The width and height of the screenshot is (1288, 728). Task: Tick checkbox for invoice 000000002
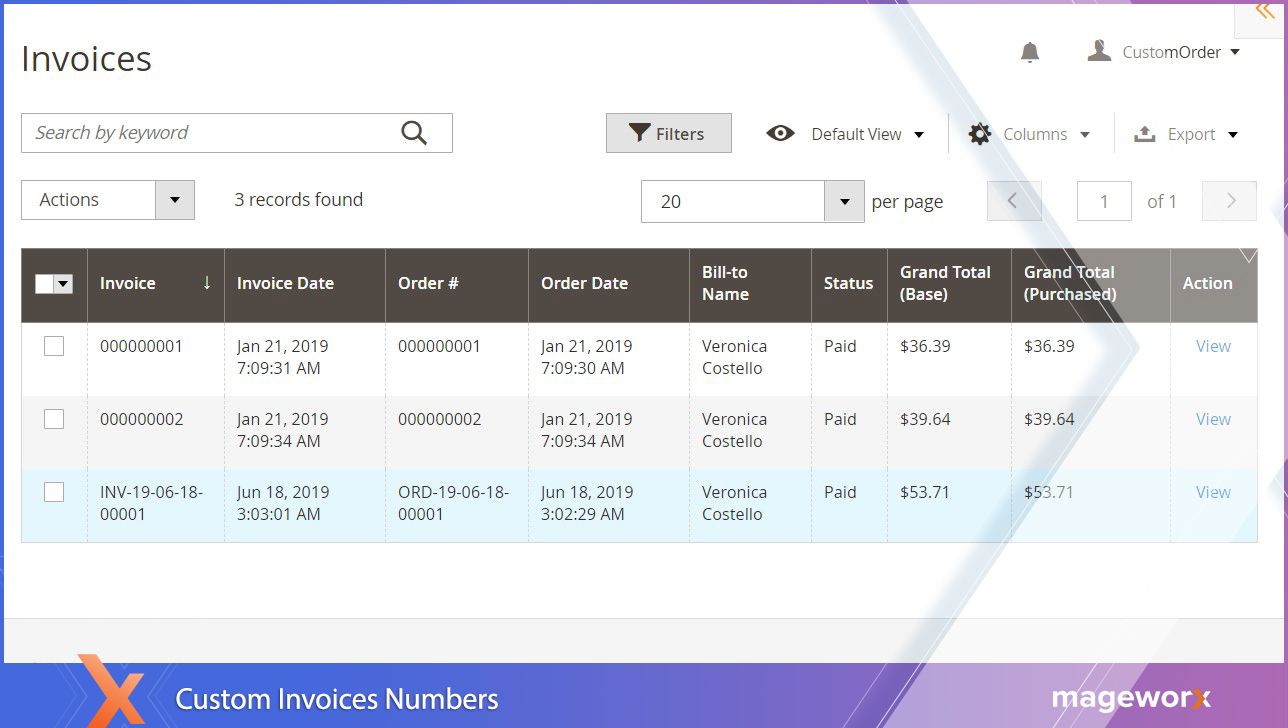pos(54,419)
